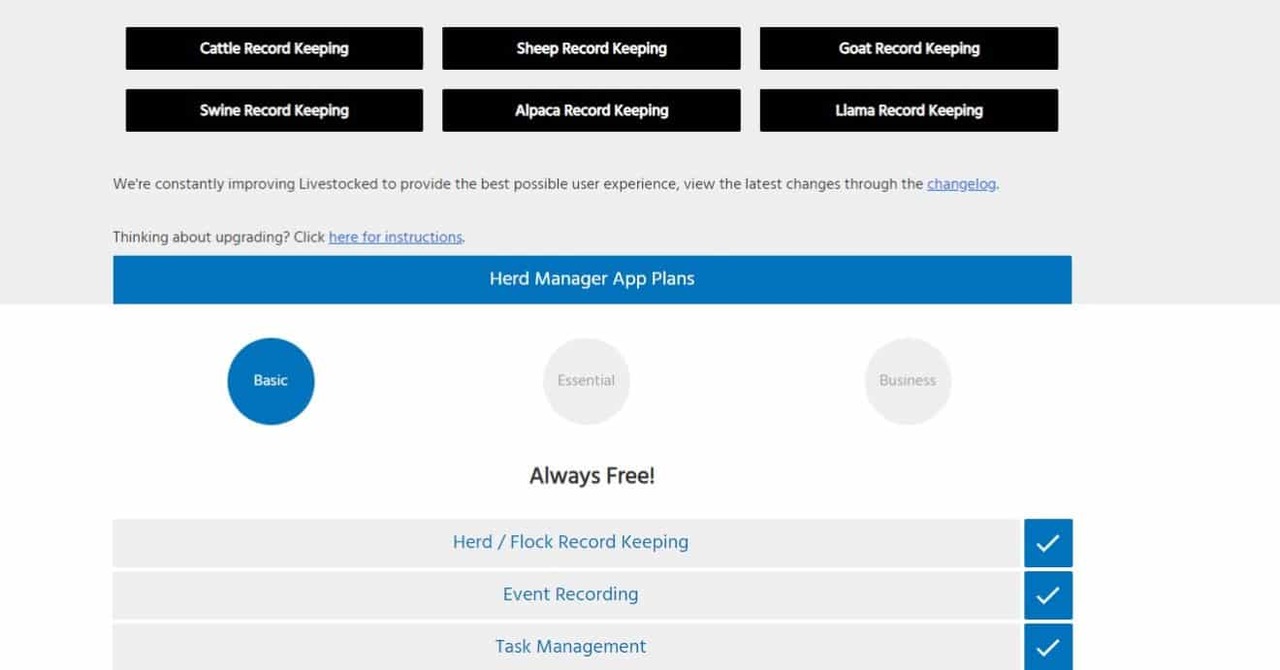Choose the Business plan circle
The image size is (1280, 670).
click(x=907, y=381)
